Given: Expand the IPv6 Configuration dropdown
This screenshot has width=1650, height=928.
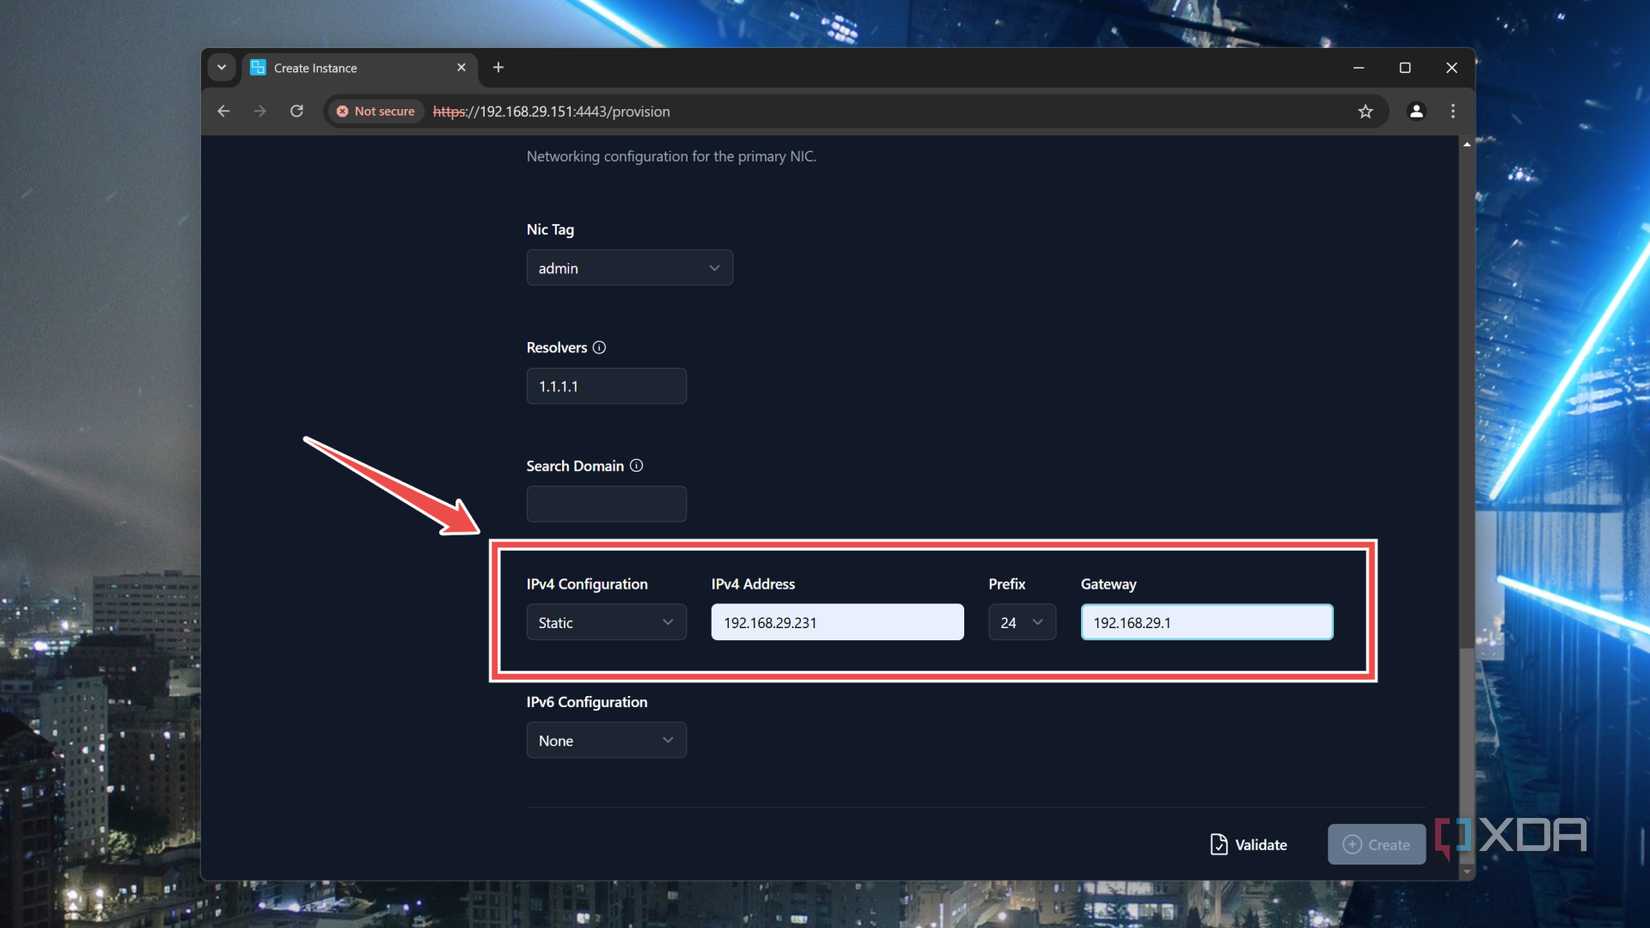Looking at the screenshot, I should (606, 740).
